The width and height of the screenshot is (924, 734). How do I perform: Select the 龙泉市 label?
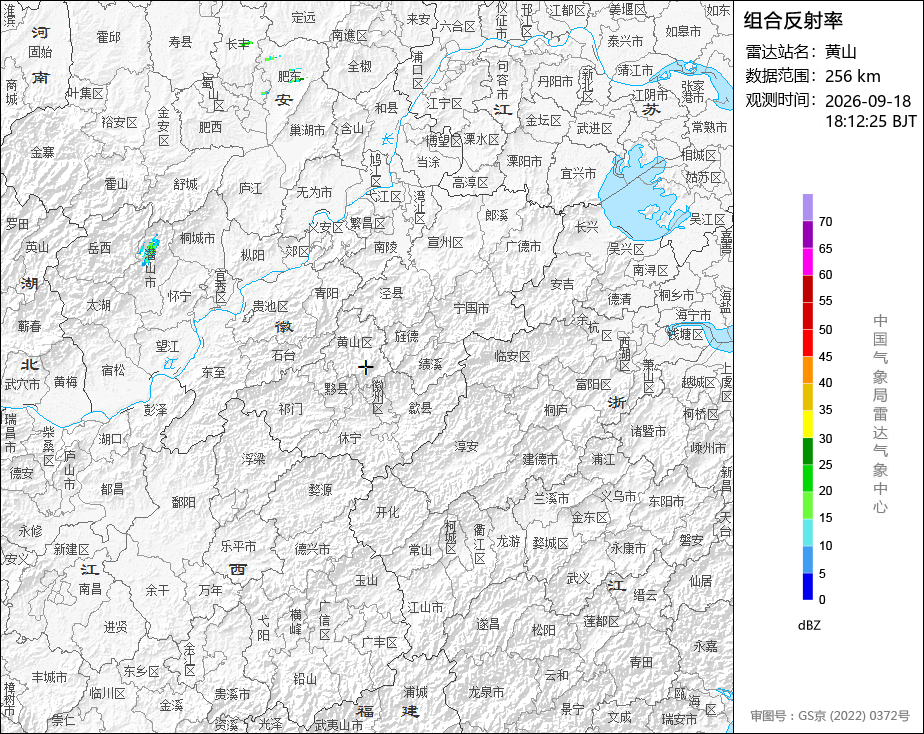point(487,692)
